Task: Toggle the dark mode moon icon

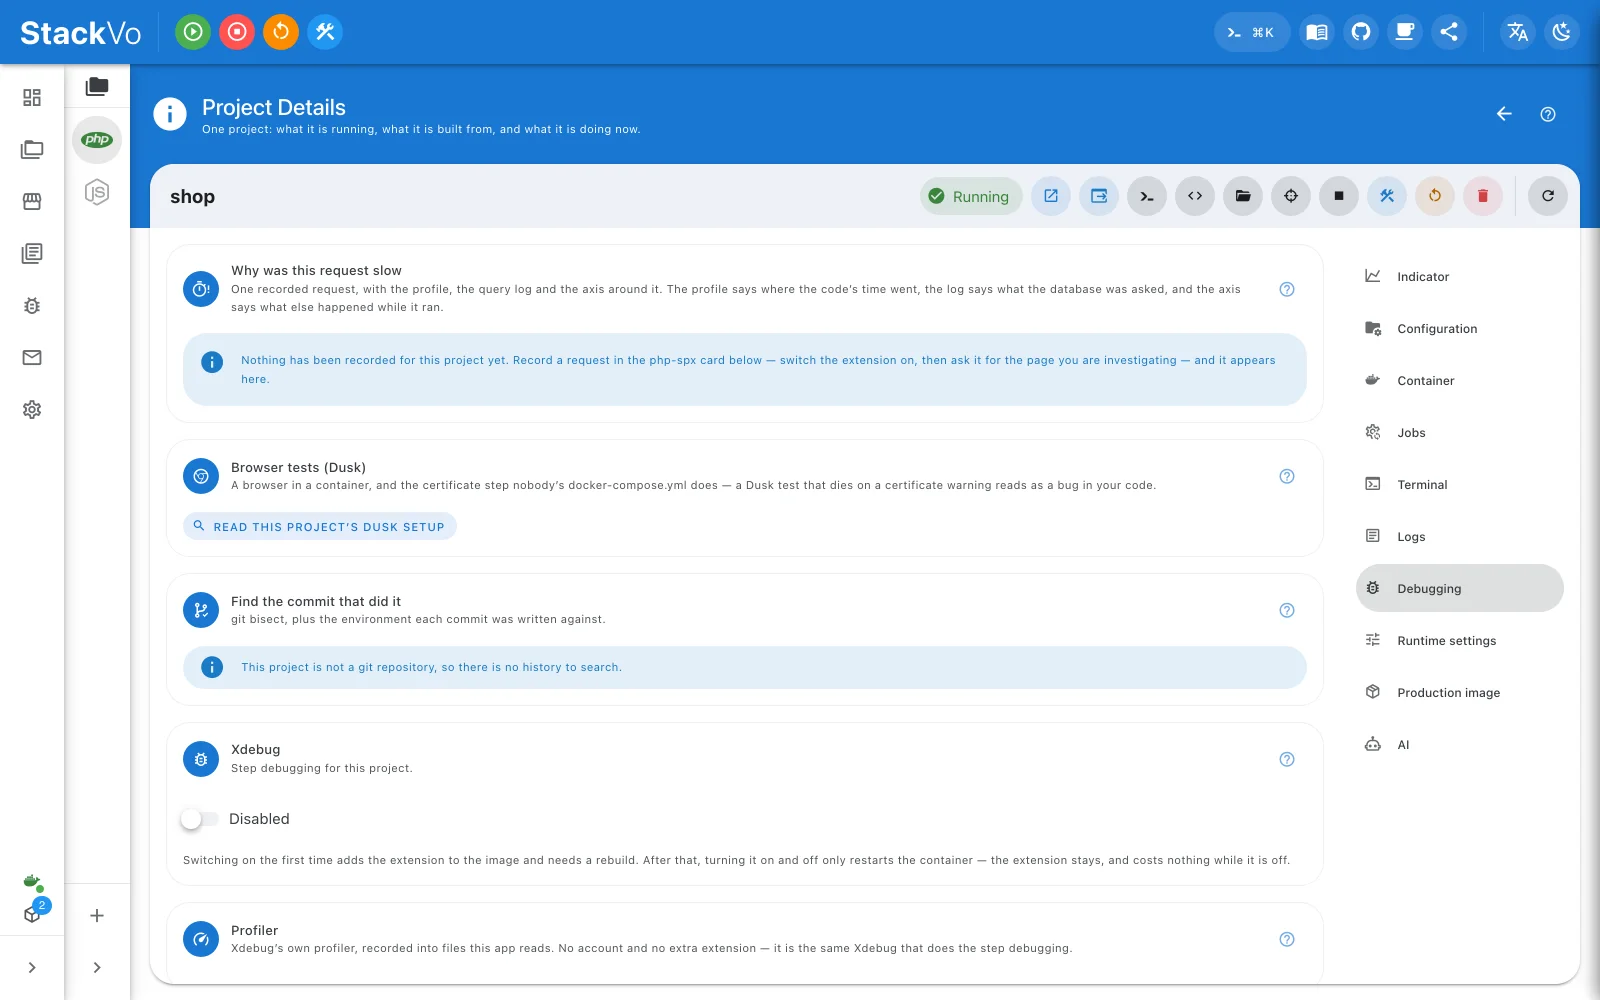Action: click(x=1562, y=32)
